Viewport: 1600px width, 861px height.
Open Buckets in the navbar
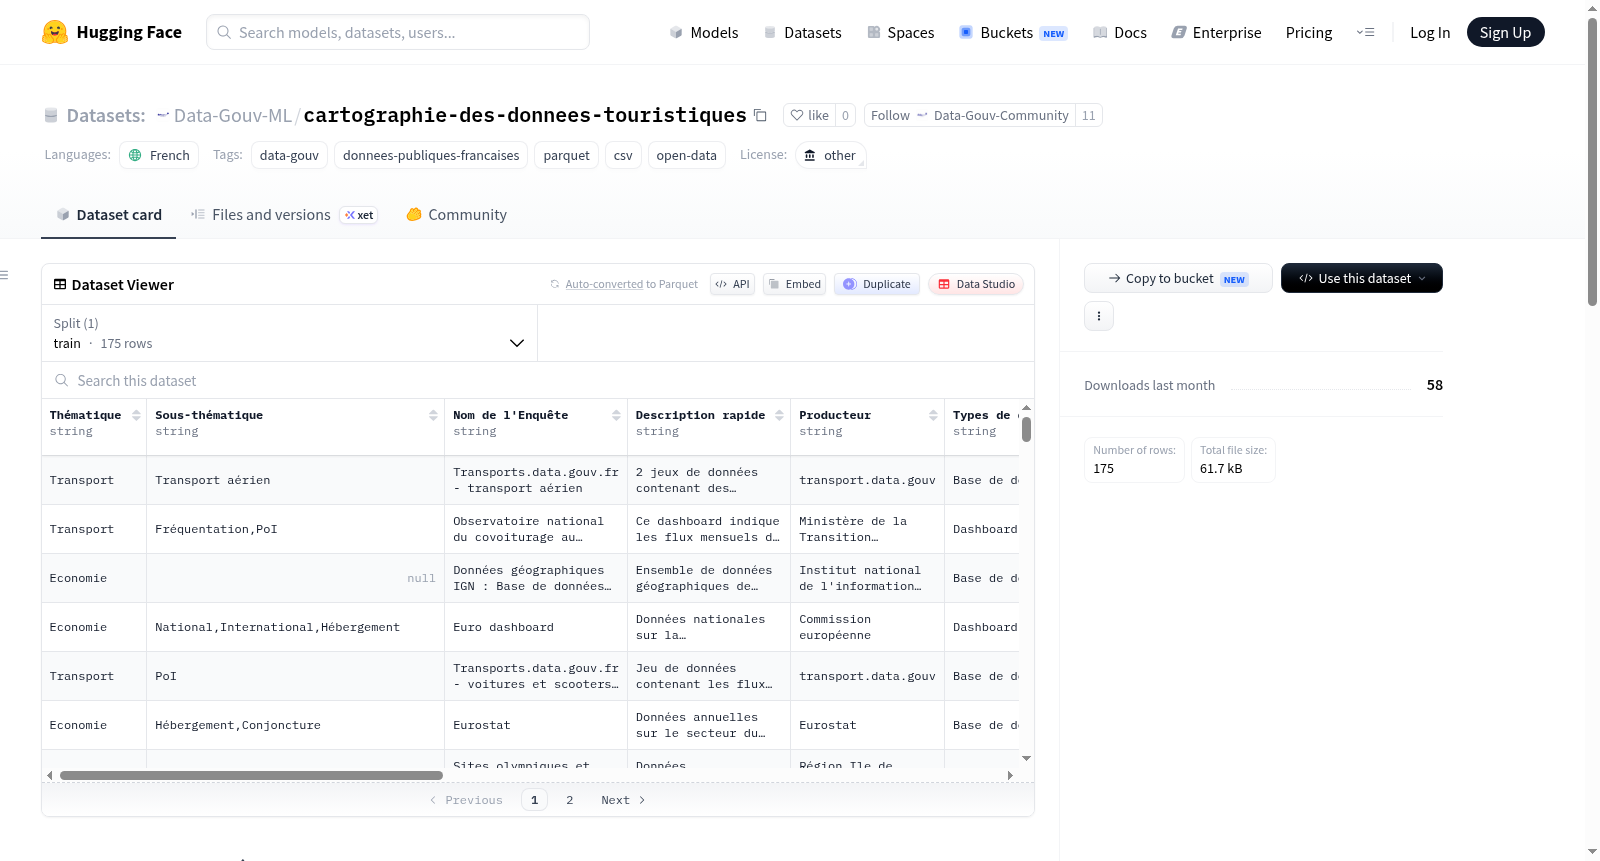(1013, 32)
